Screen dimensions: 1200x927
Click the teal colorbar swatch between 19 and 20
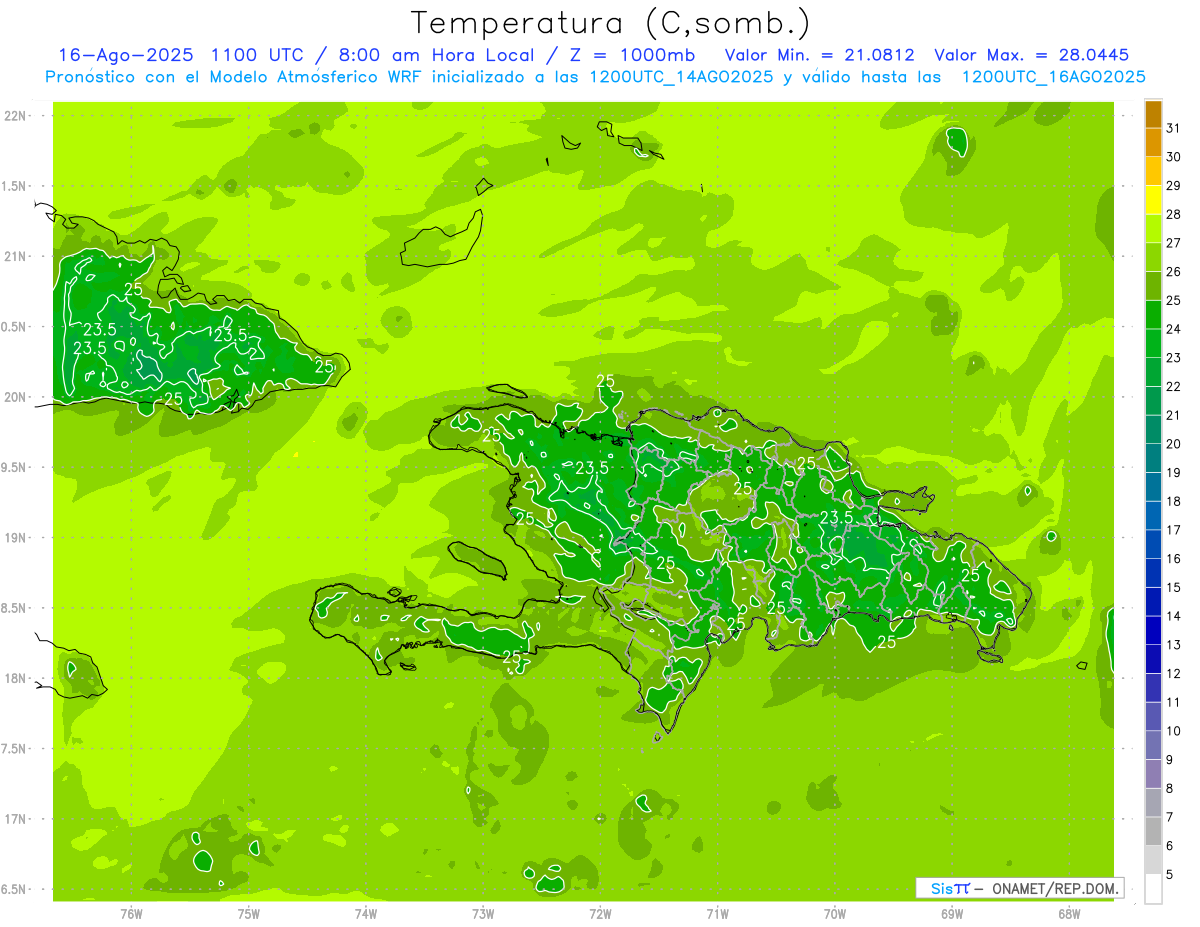click(x=1153, y=459)
